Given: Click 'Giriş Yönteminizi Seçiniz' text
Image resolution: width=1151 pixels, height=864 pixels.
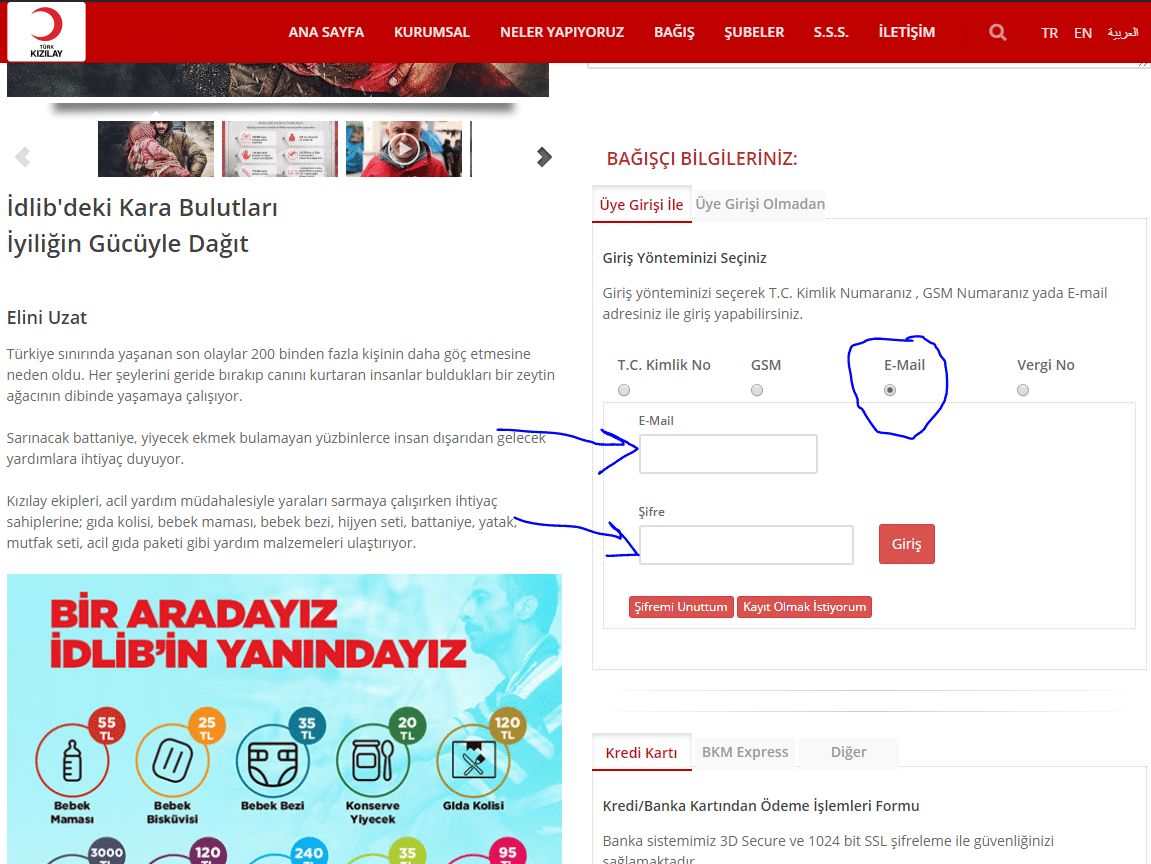Looking at the screenshot, I should click(x=684, y=258).
